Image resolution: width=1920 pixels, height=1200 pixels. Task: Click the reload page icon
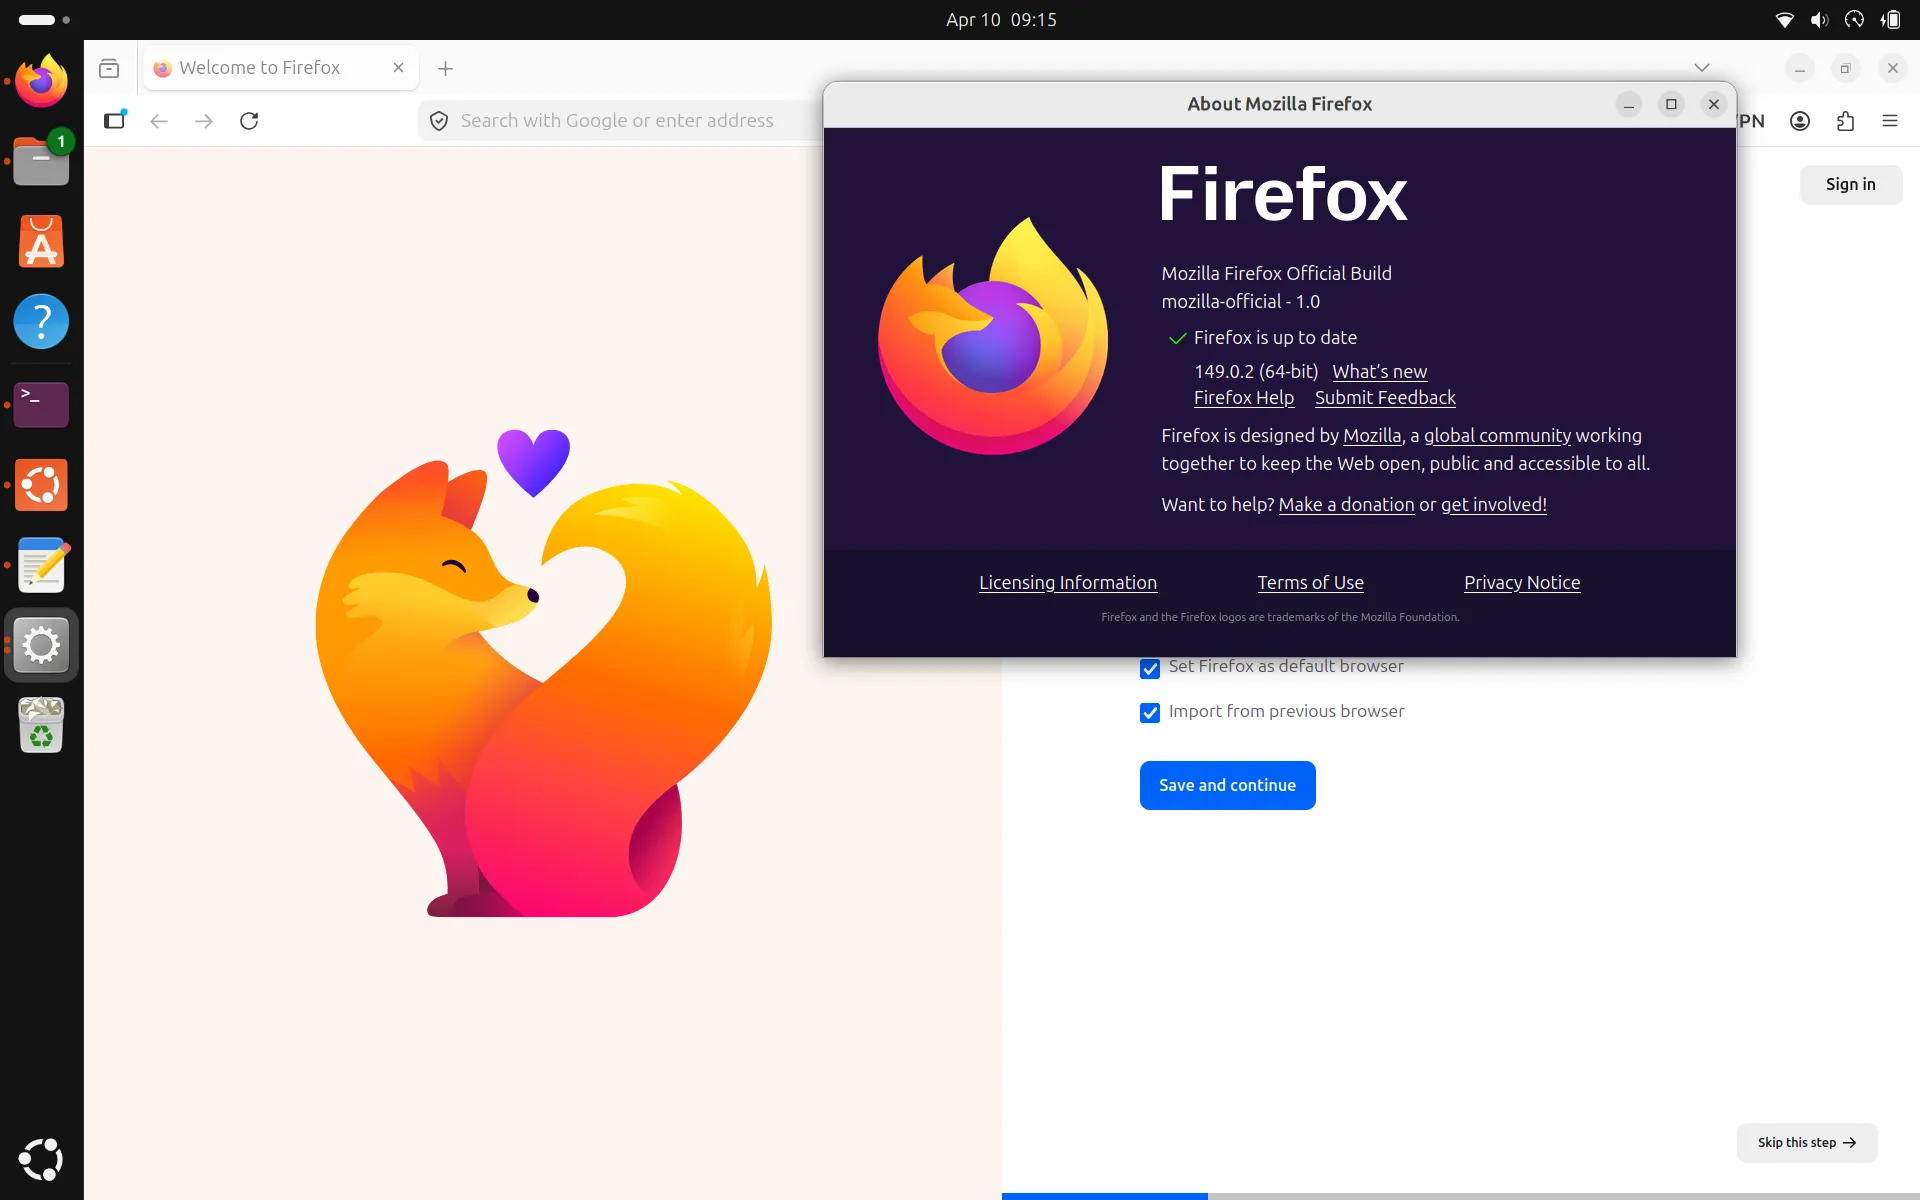click(249, 121)
